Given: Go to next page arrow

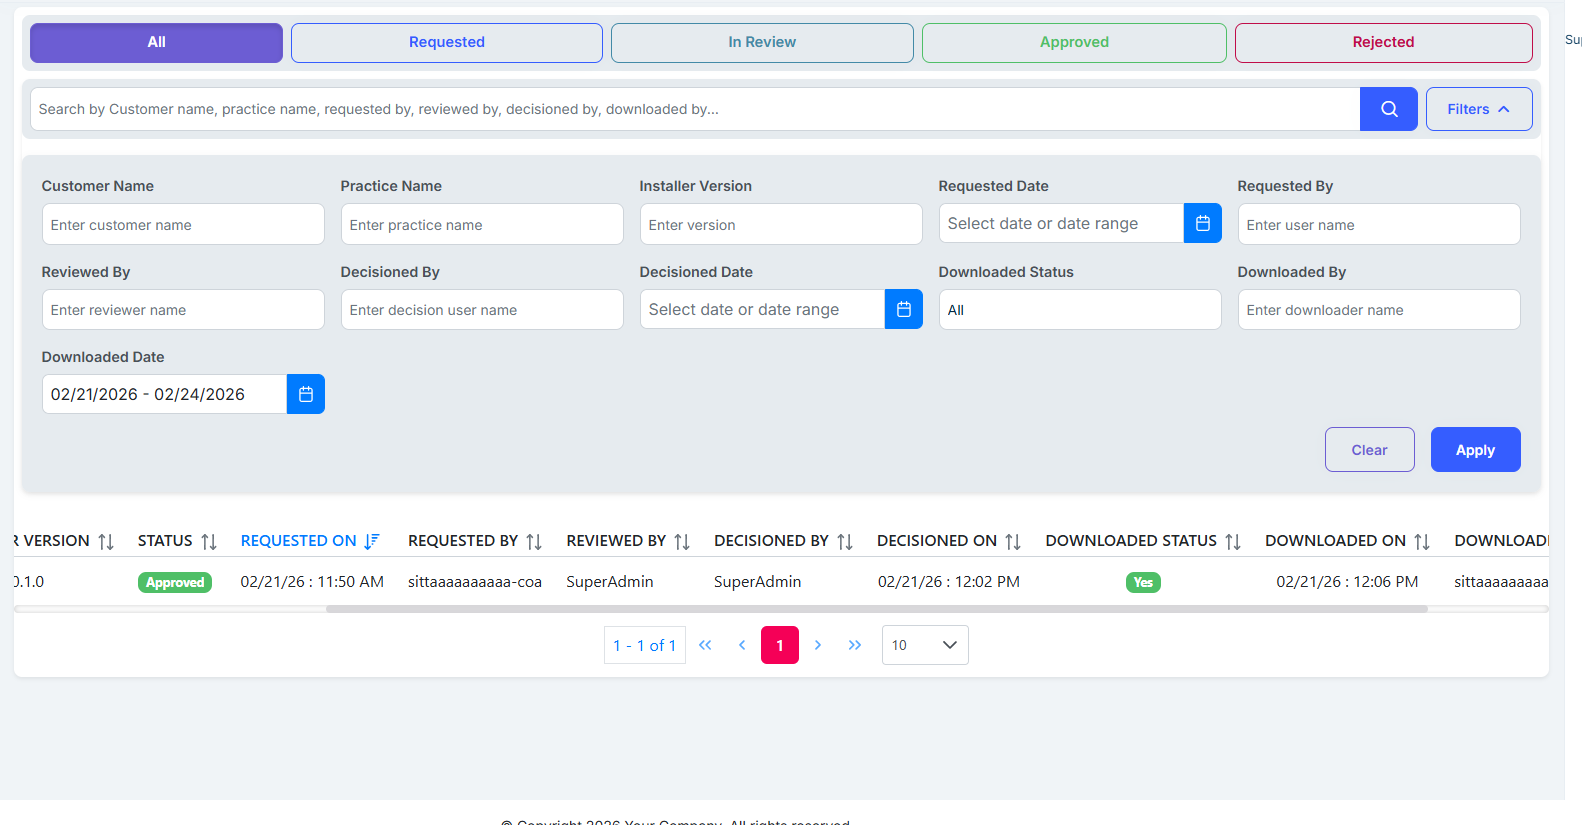Looking at the screenshot, I should pyautogui.click(x=817, y=645).
